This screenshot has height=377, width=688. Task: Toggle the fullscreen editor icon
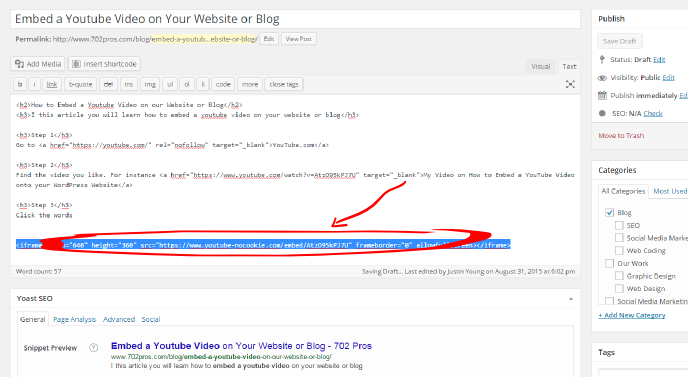click(570, 84)
